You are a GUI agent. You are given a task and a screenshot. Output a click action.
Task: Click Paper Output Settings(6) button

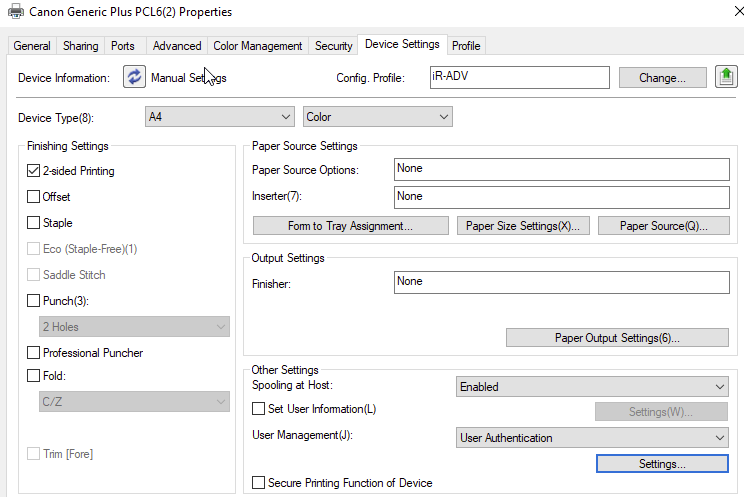tap(617, 338)
